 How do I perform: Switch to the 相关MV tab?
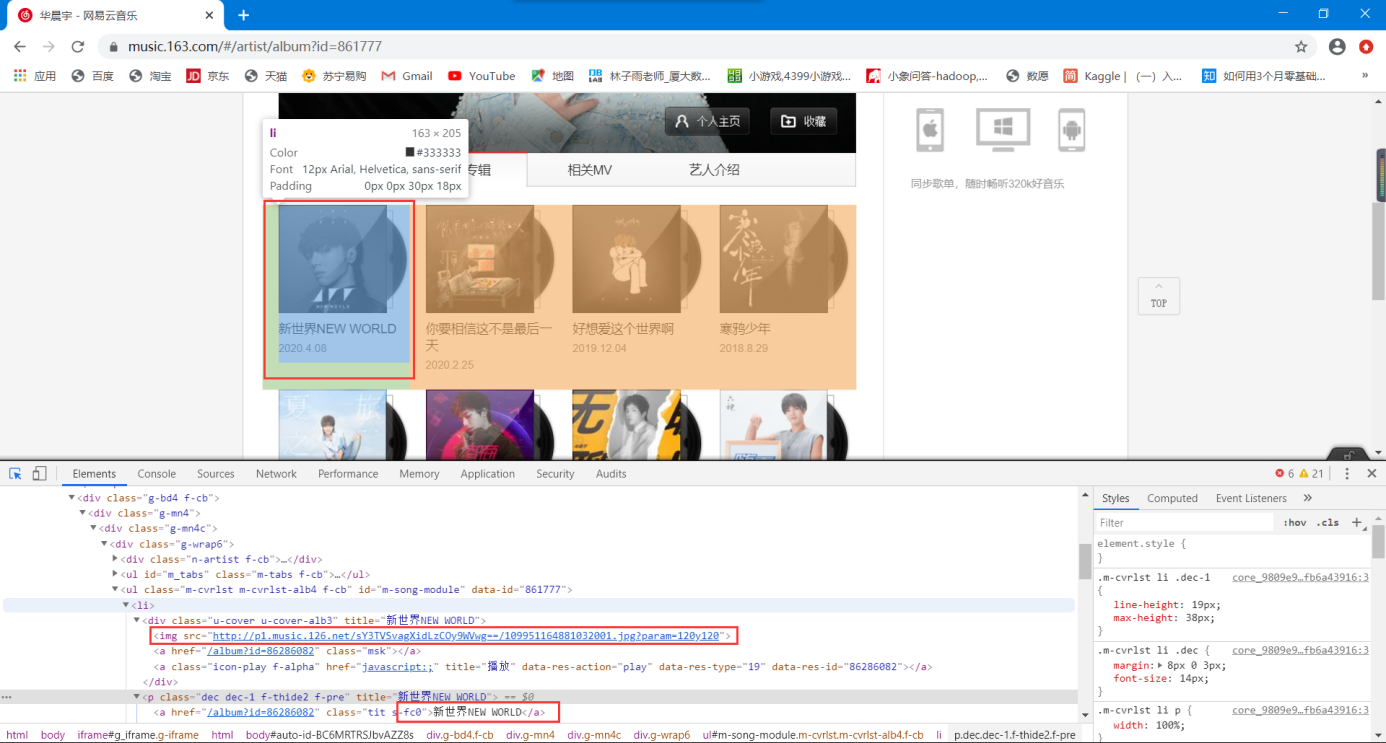(589, 170)
